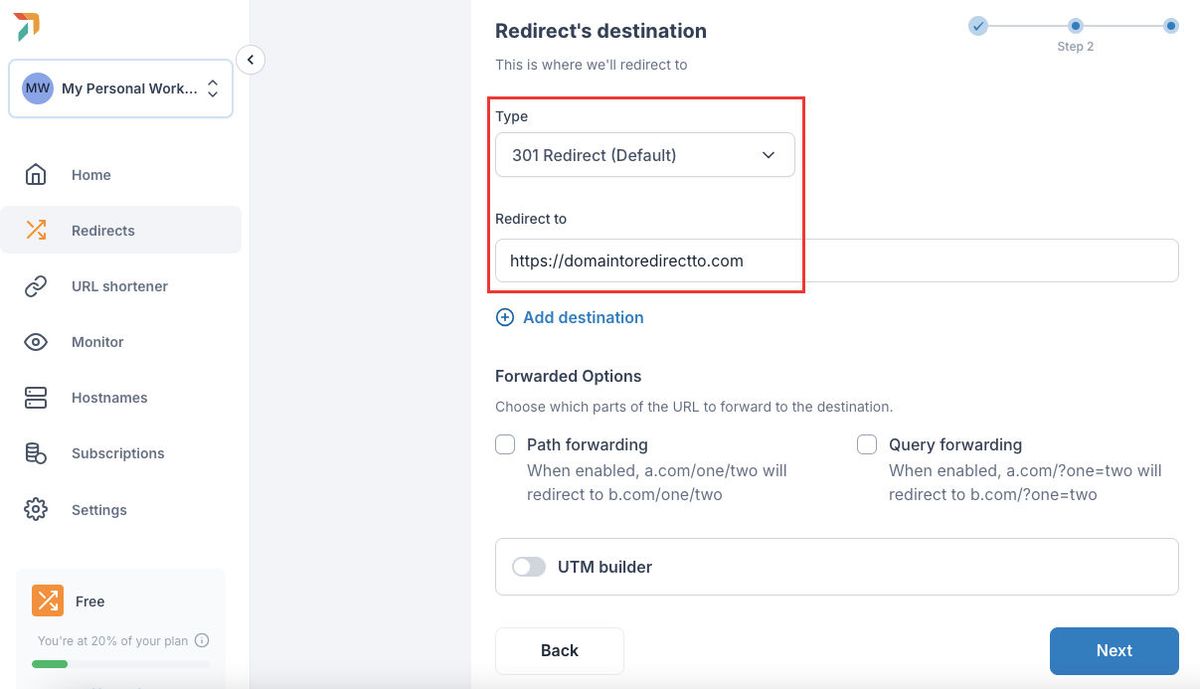Click the Subscriptions coins icon
Image resolution: width=1200 pixels, height=689 pixels.
(36, 453)
